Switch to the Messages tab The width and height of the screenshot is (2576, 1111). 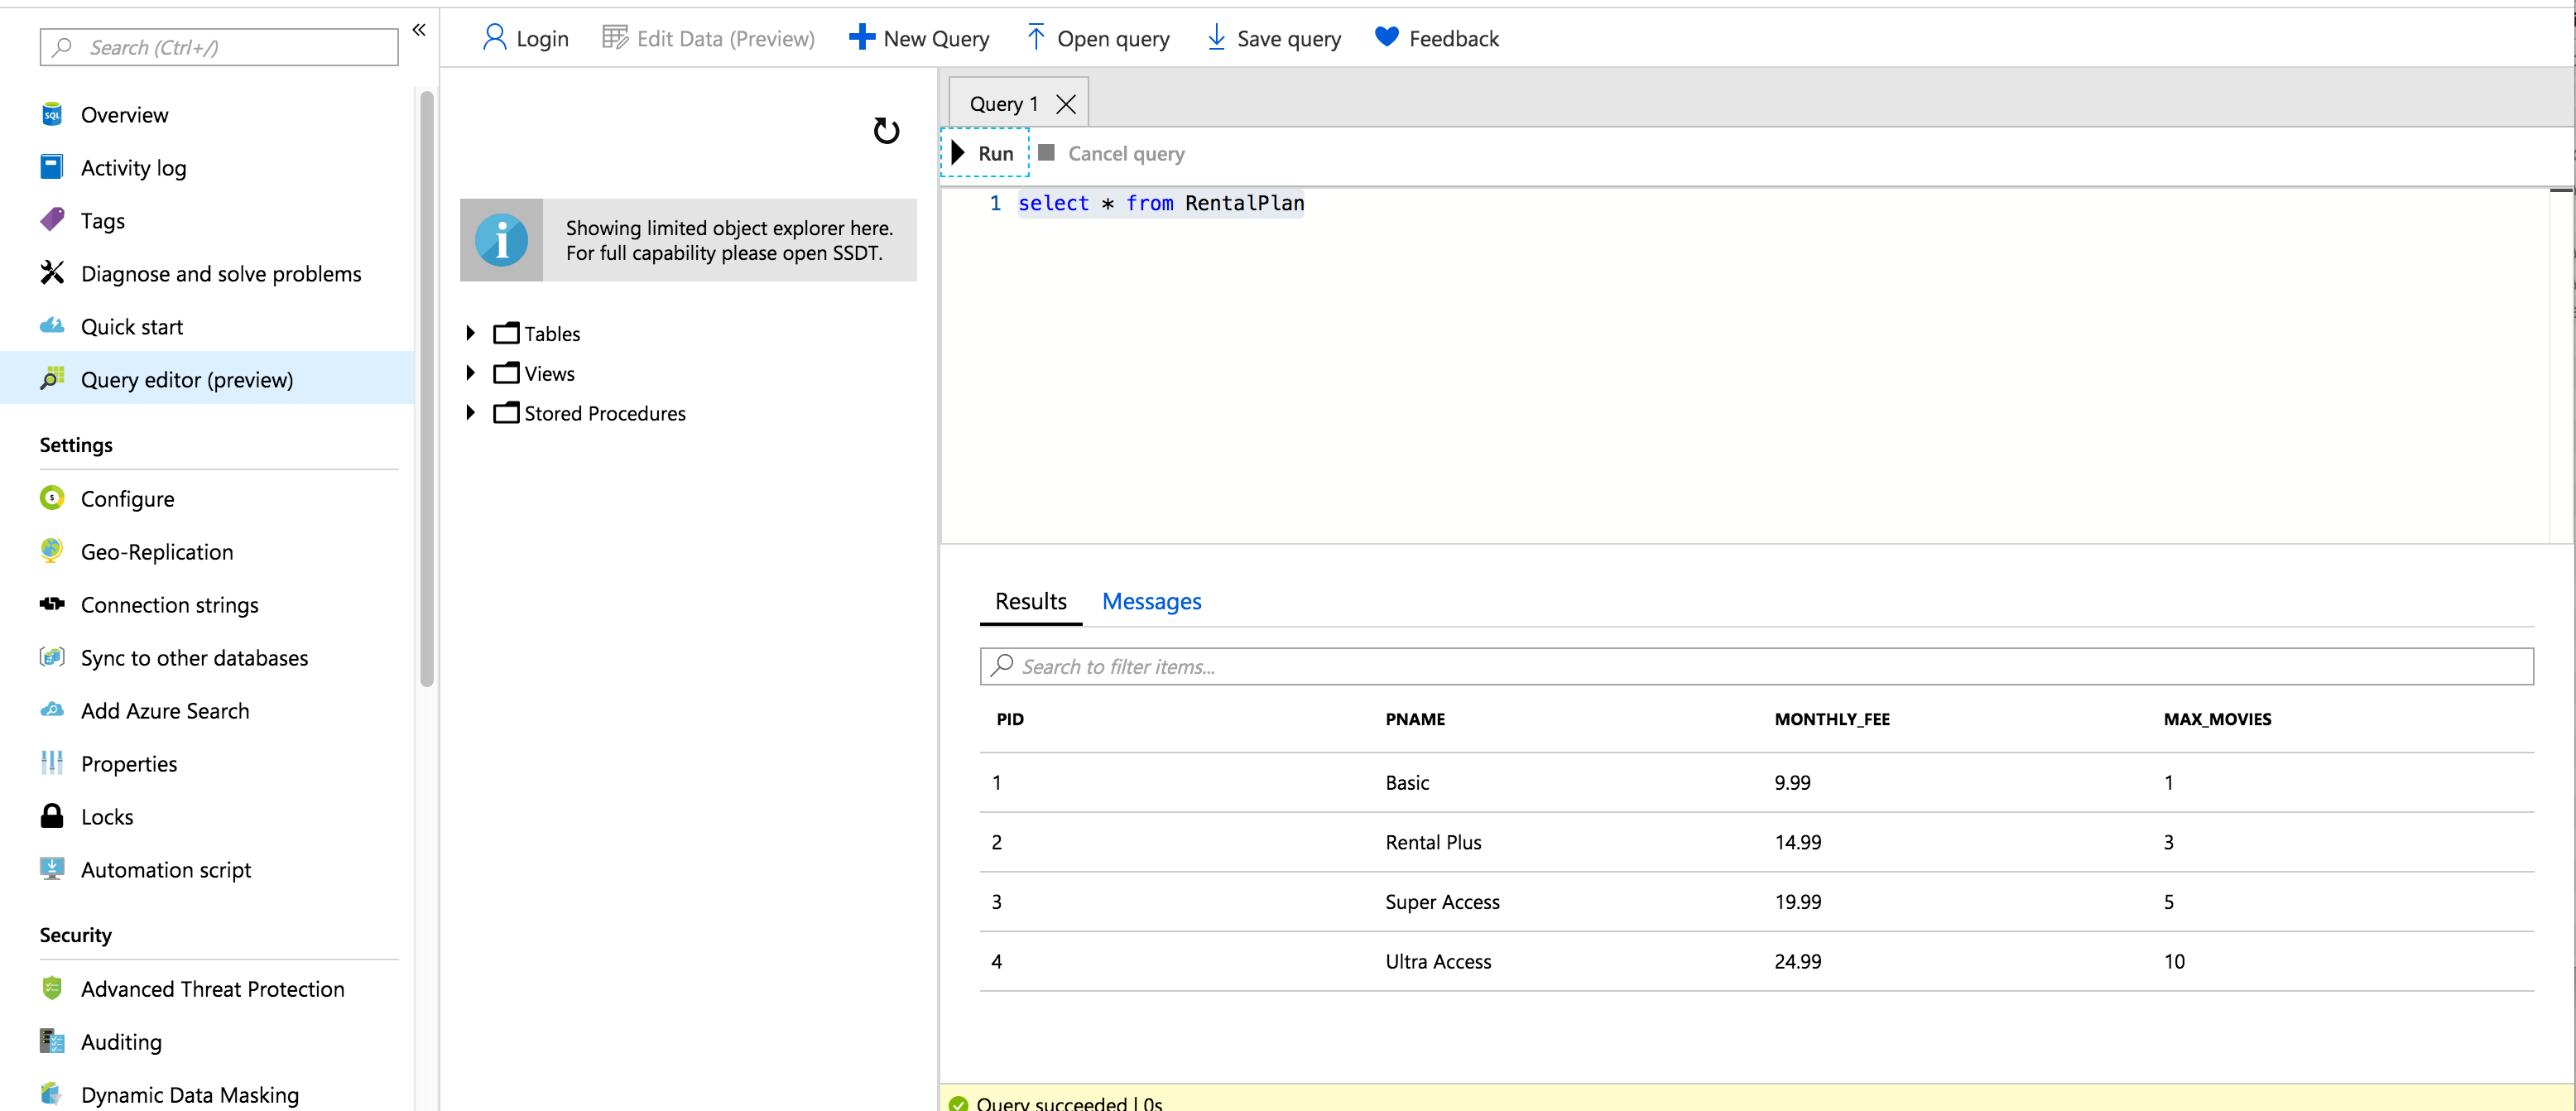tap(1151, 601)
